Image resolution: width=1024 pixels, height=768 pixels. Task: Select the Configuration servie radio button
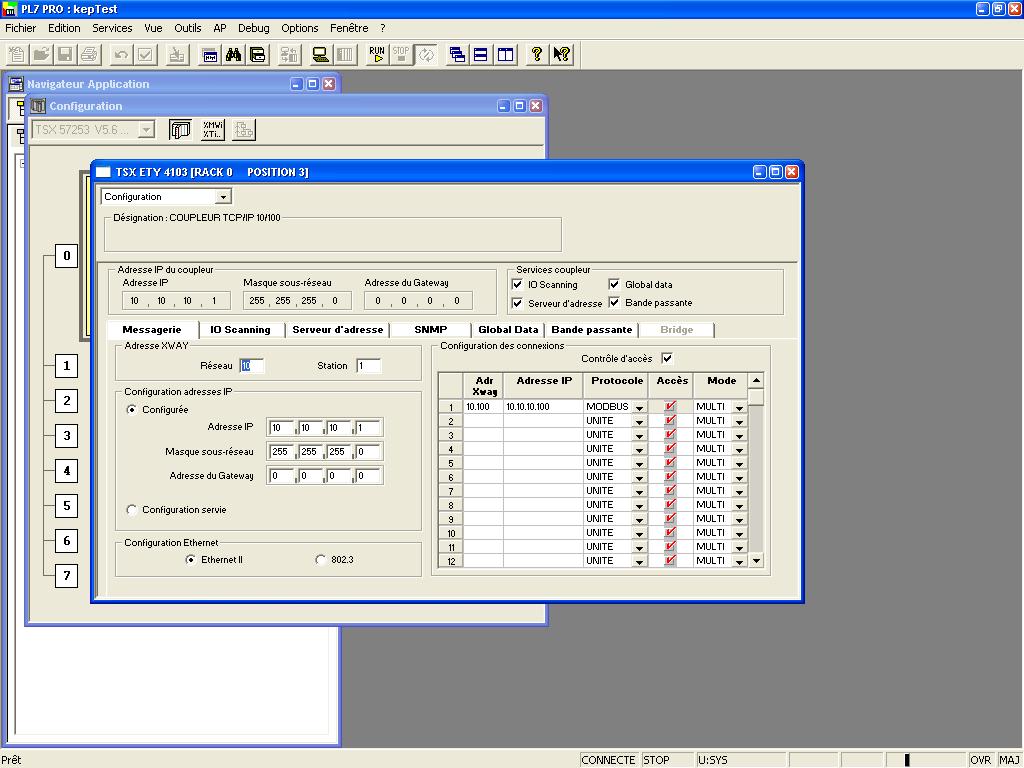point(132,510)
